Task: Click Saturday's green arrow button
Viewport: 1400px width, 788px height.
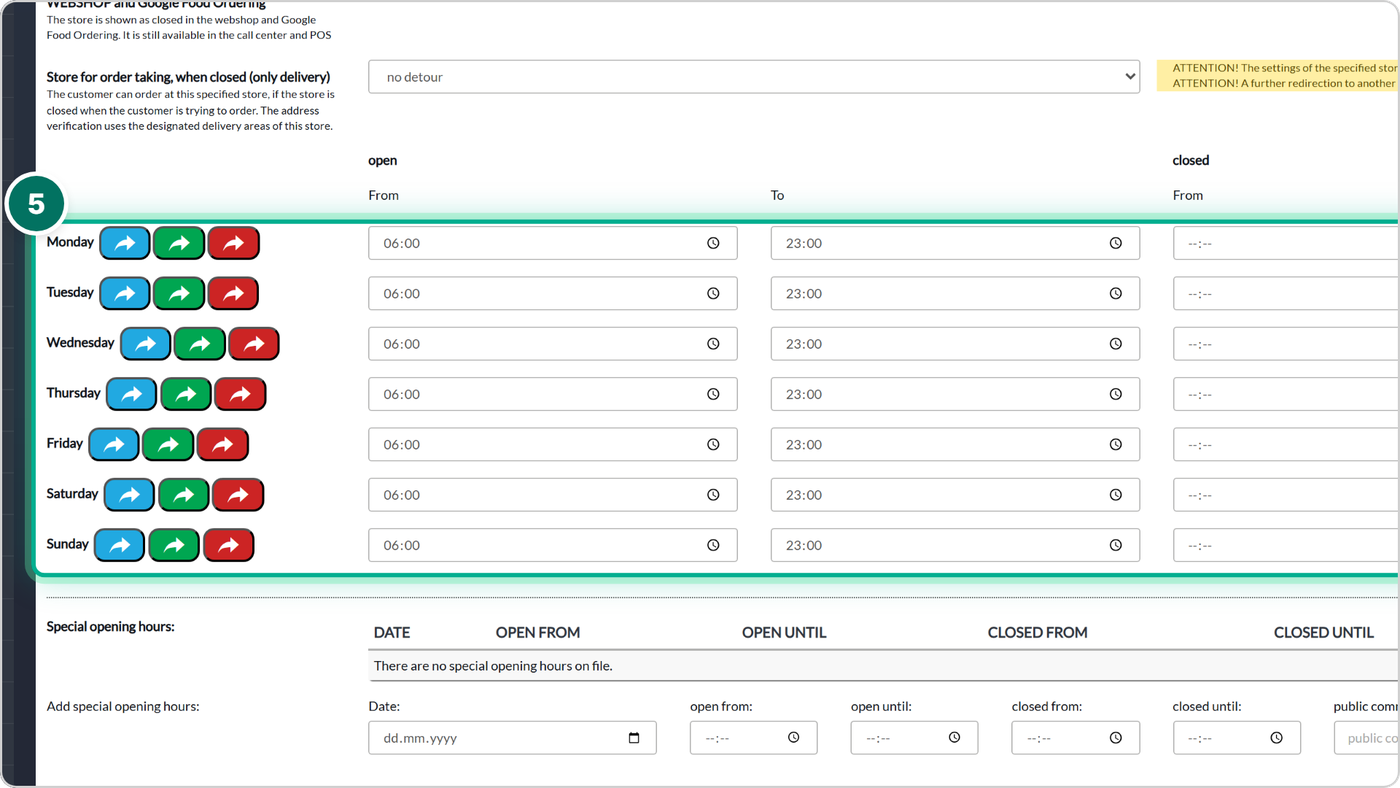Action: click(x=184, y=494)
